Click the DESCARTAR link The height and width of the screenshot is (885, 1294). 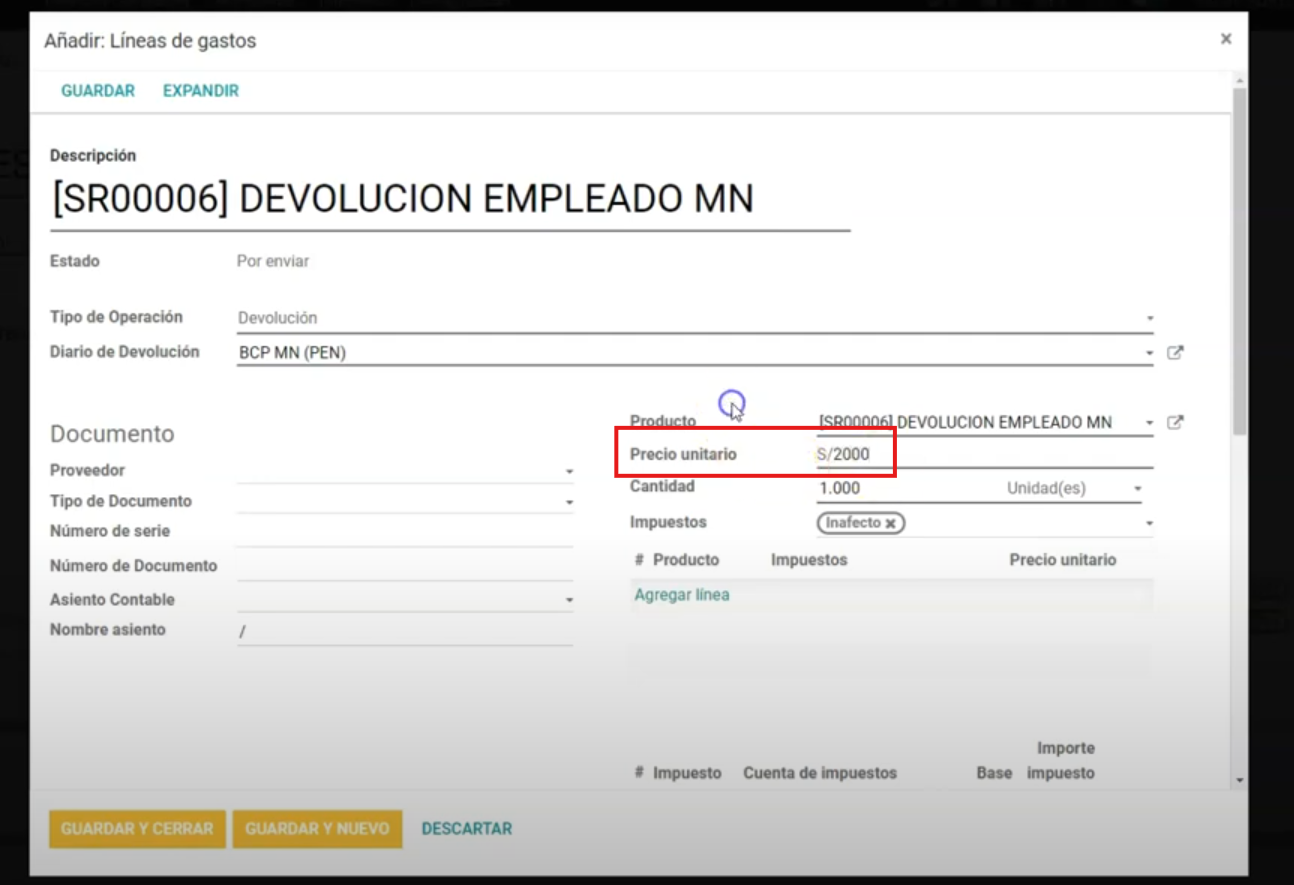pos(466,829)
